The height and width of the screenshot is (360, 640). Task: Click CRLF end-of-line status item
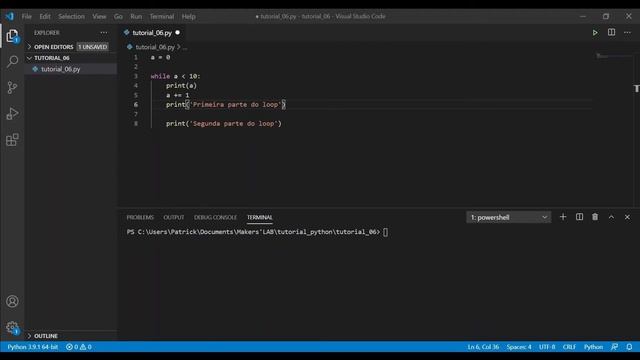[x=569, y=347]
